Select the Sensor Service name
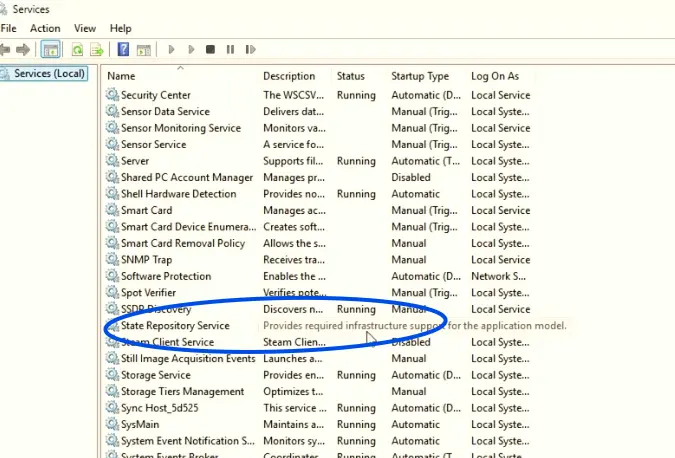The height and width of the screenshot is (458, 675). [x=154, y=145]
